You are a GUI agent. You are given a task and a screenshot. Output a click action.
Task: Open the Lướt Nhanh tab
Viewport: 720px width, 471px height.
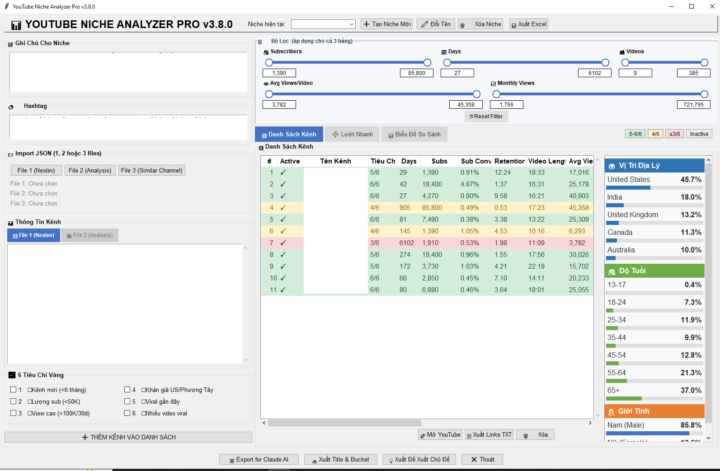(353, 135)
